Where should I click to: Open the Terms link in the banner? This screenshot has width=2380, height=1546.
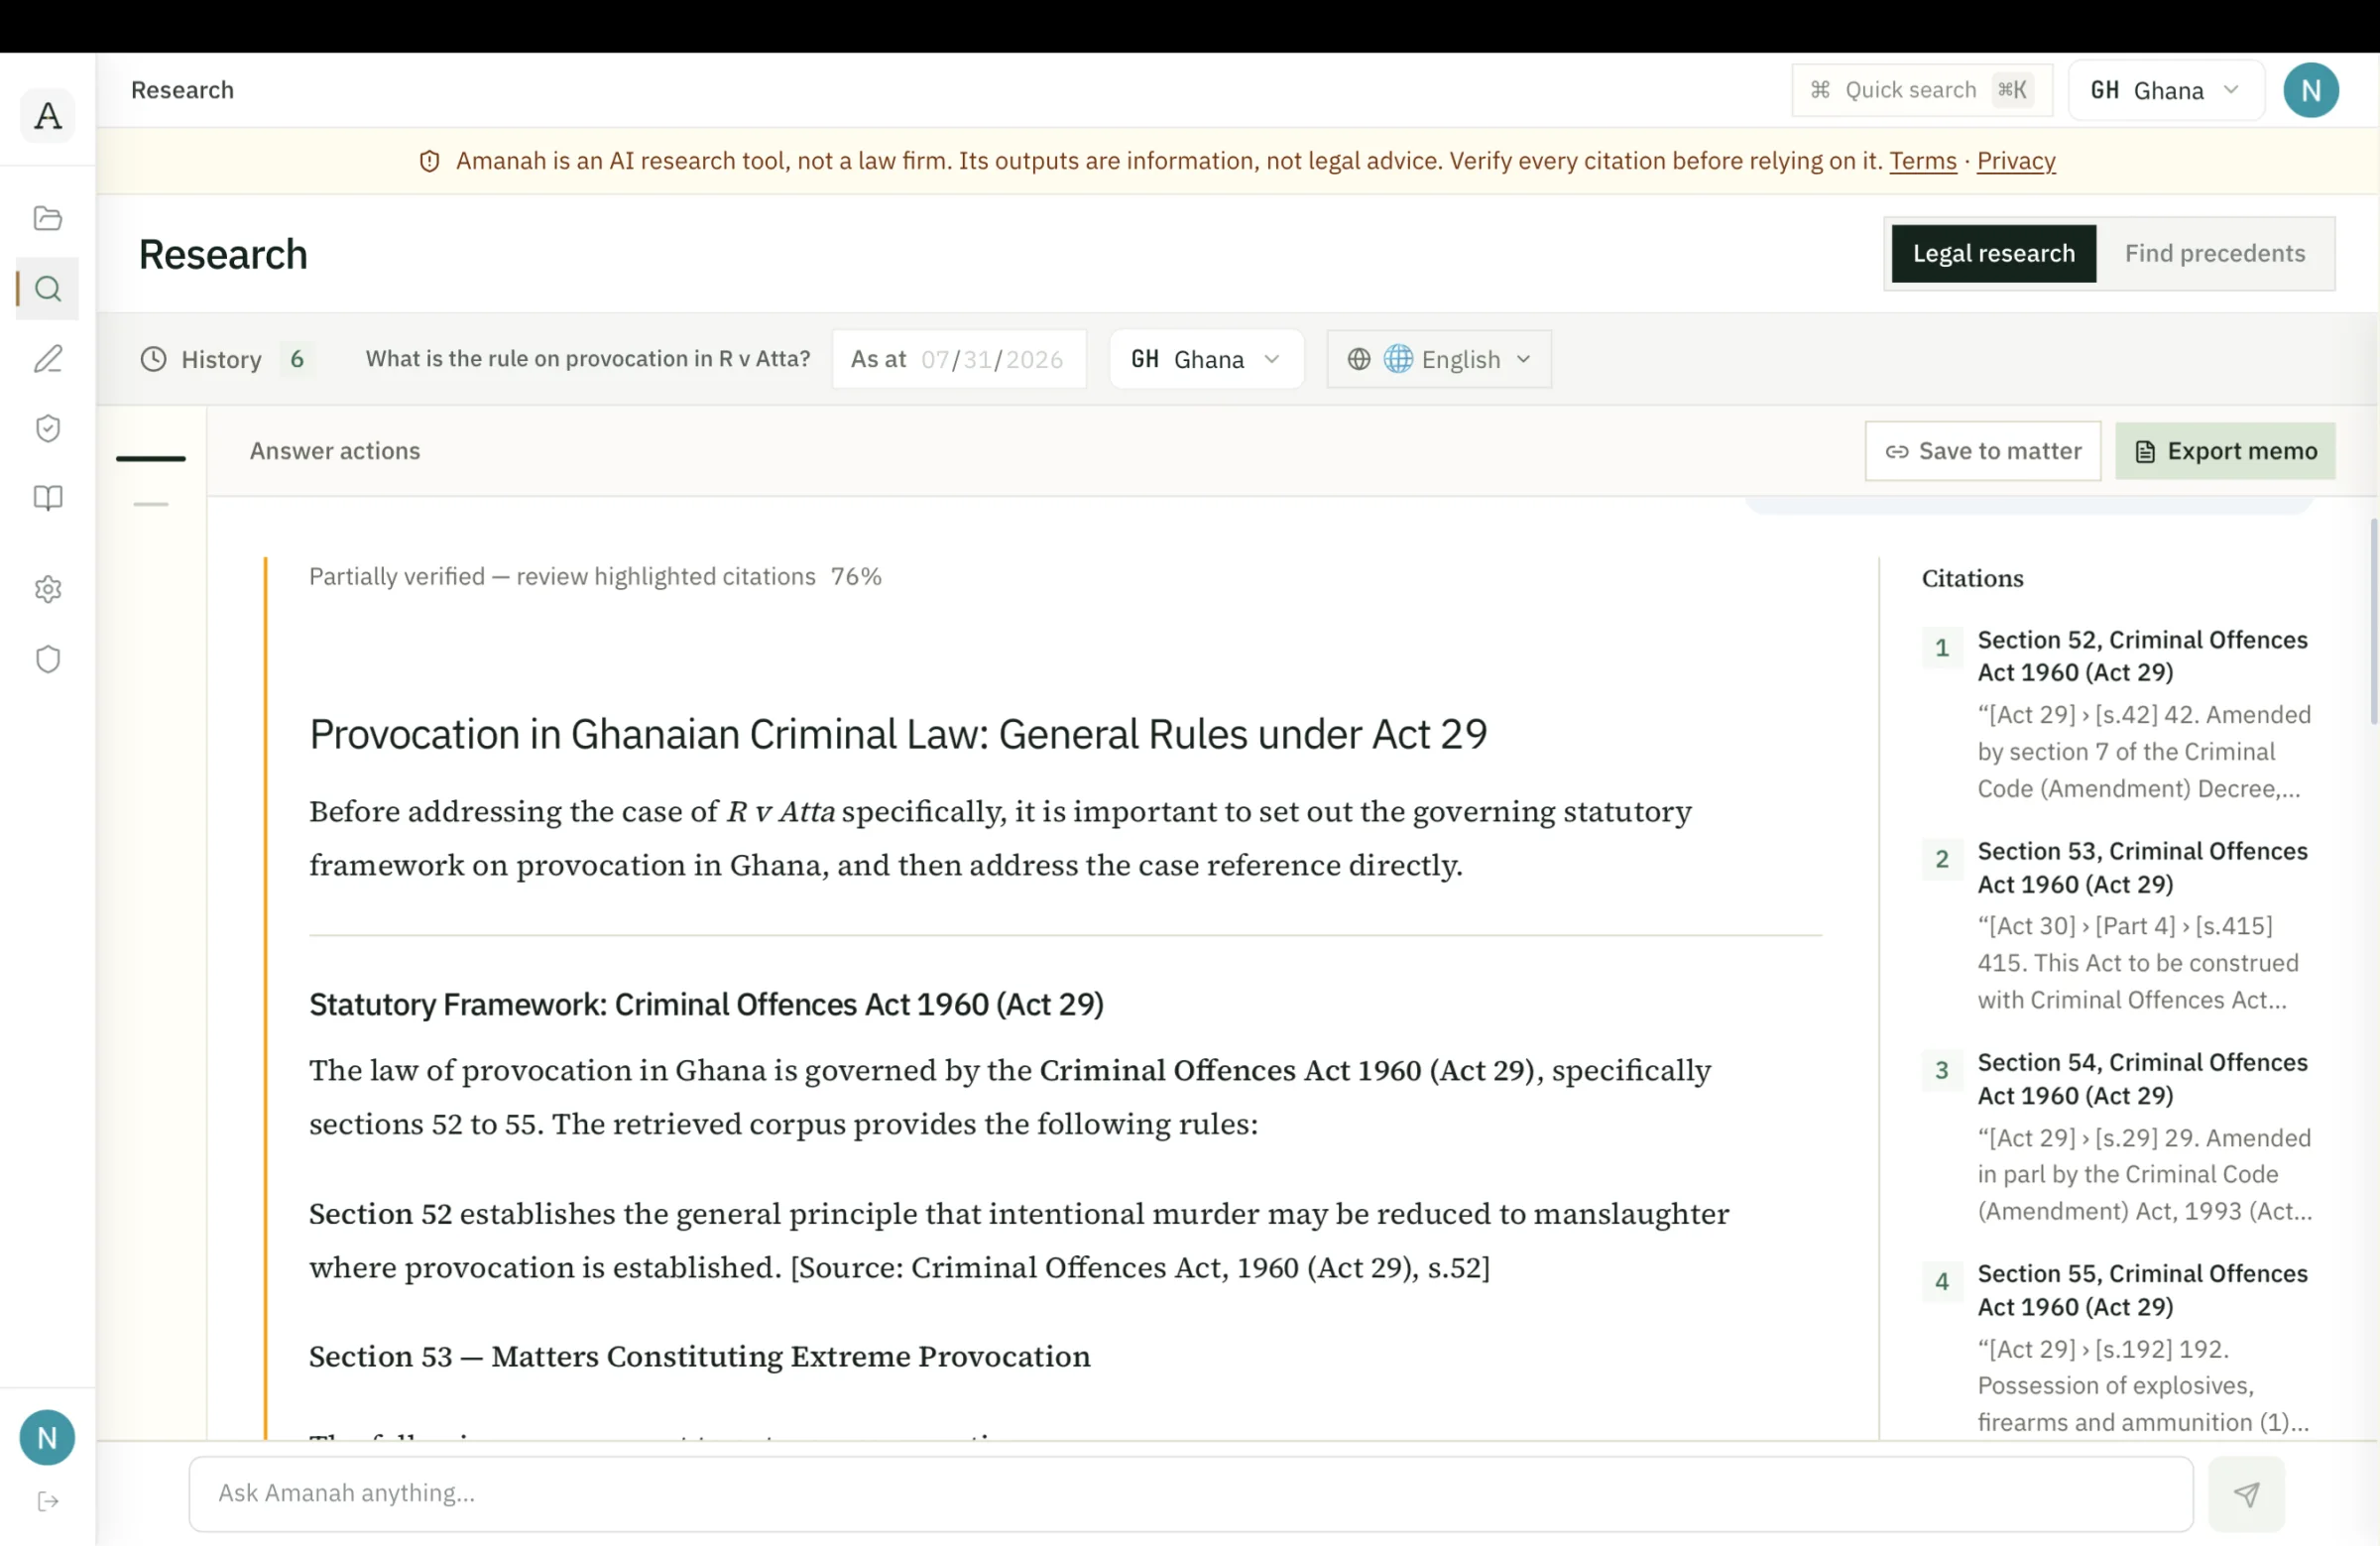[x=1922, y=161]
